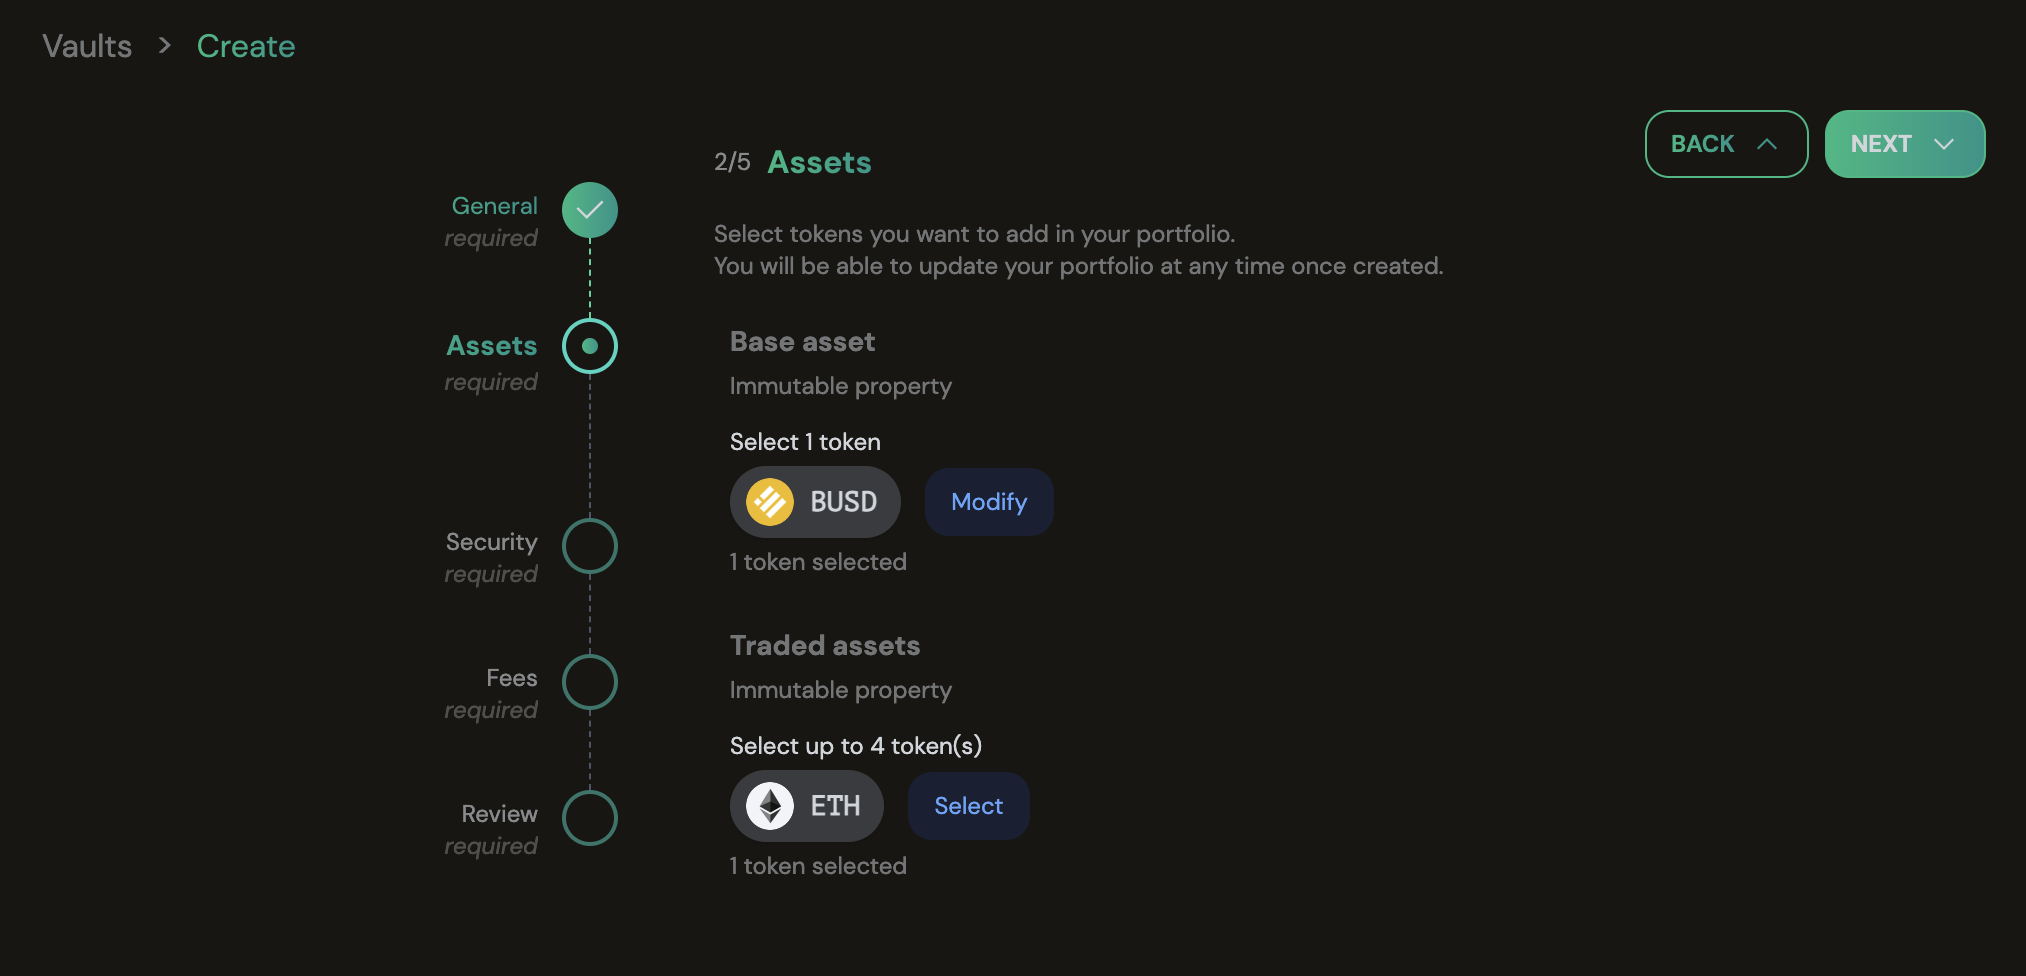Click the Review step circle
The width and height of the screenshot is (2026, 976).
590,818
